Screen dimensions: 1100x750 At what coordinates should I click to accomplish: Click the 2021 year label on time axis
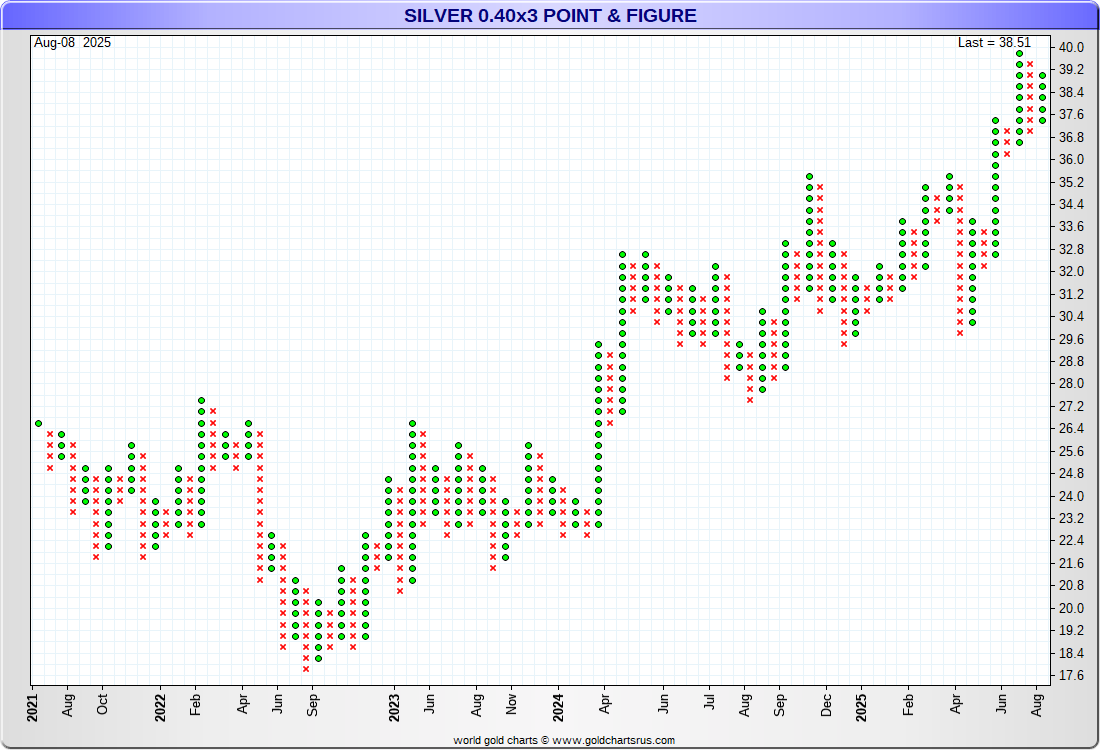tap(32, 707)
